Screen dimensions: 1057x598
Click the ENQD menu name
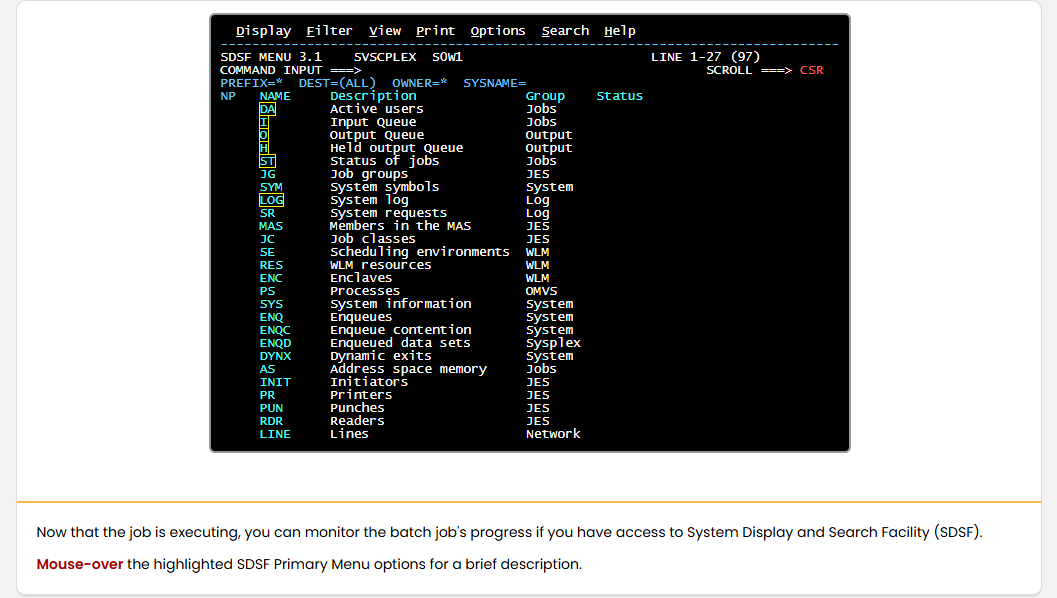[275, 343]
